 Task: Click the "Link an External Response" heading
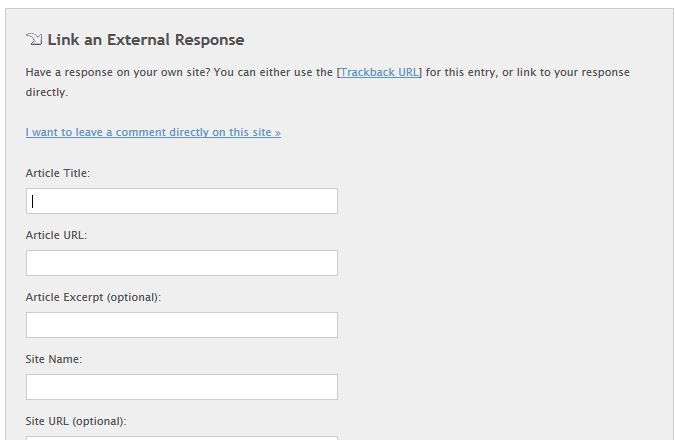point(146,40)
